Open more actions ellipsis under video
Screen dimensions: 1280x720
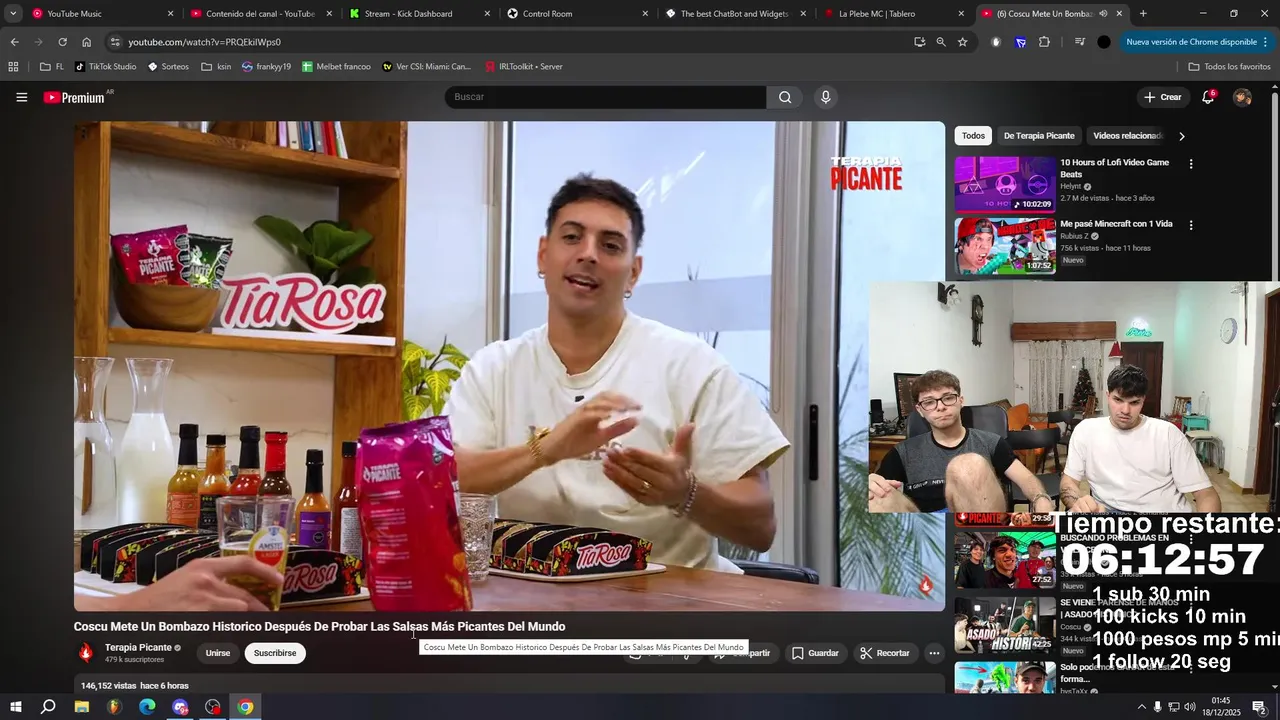(934, 653)
